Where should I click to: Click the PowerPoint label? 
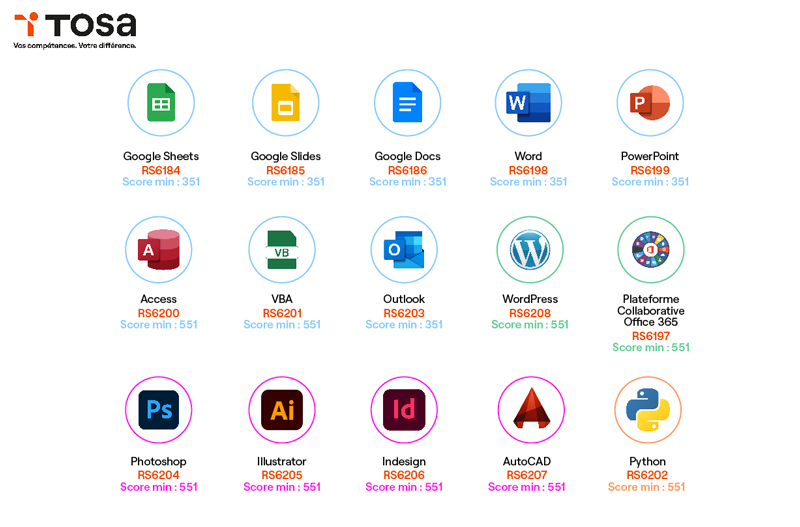pos(650,156)
